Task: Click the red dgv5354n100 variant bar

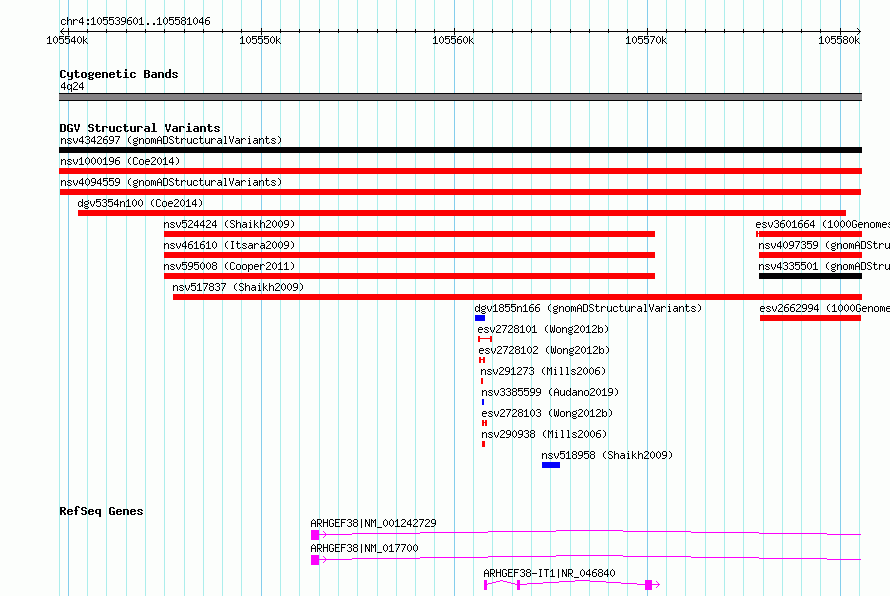Action: pyautogui.click(x=461, y=213)
